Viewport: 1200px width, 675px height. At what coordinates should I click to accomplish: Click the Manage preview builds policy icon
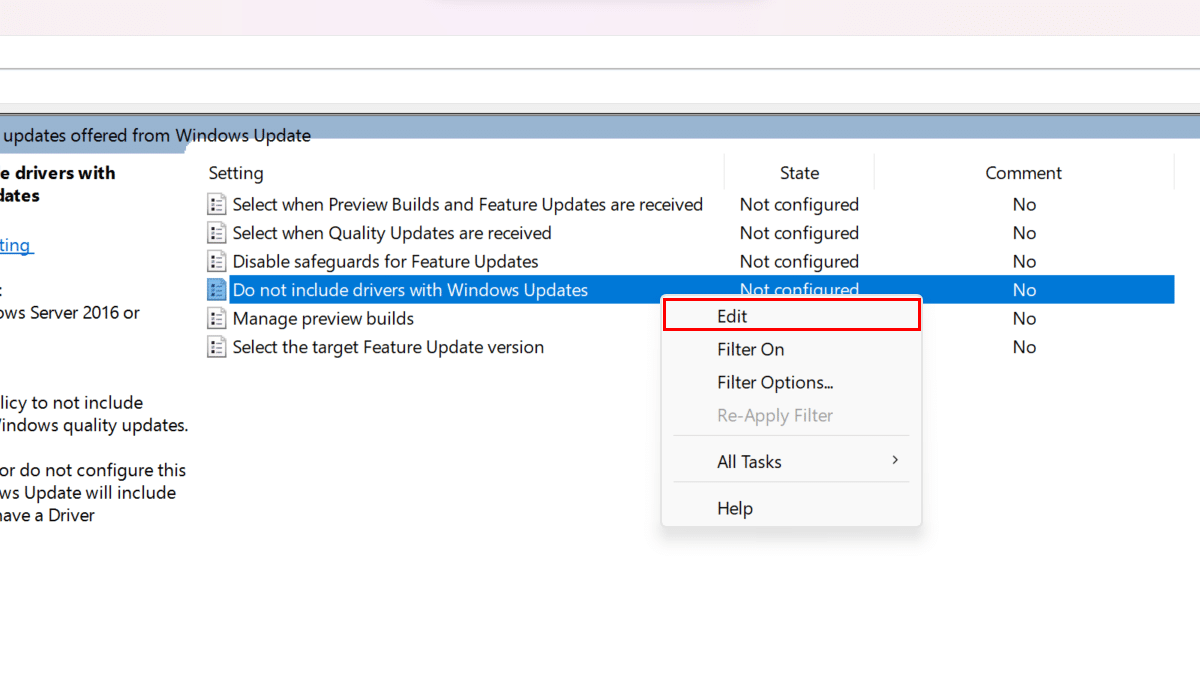216,319
